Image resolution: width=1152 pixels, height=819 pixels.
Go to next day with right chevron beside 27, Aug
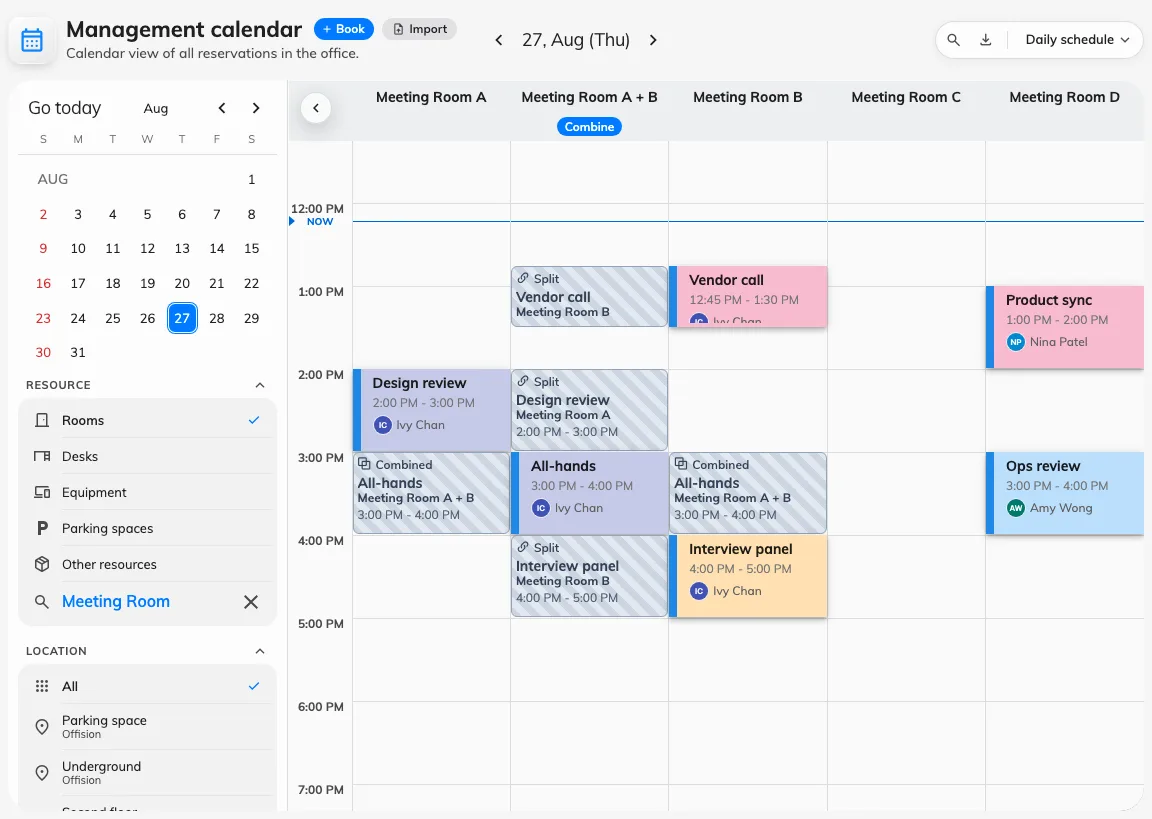653,40
